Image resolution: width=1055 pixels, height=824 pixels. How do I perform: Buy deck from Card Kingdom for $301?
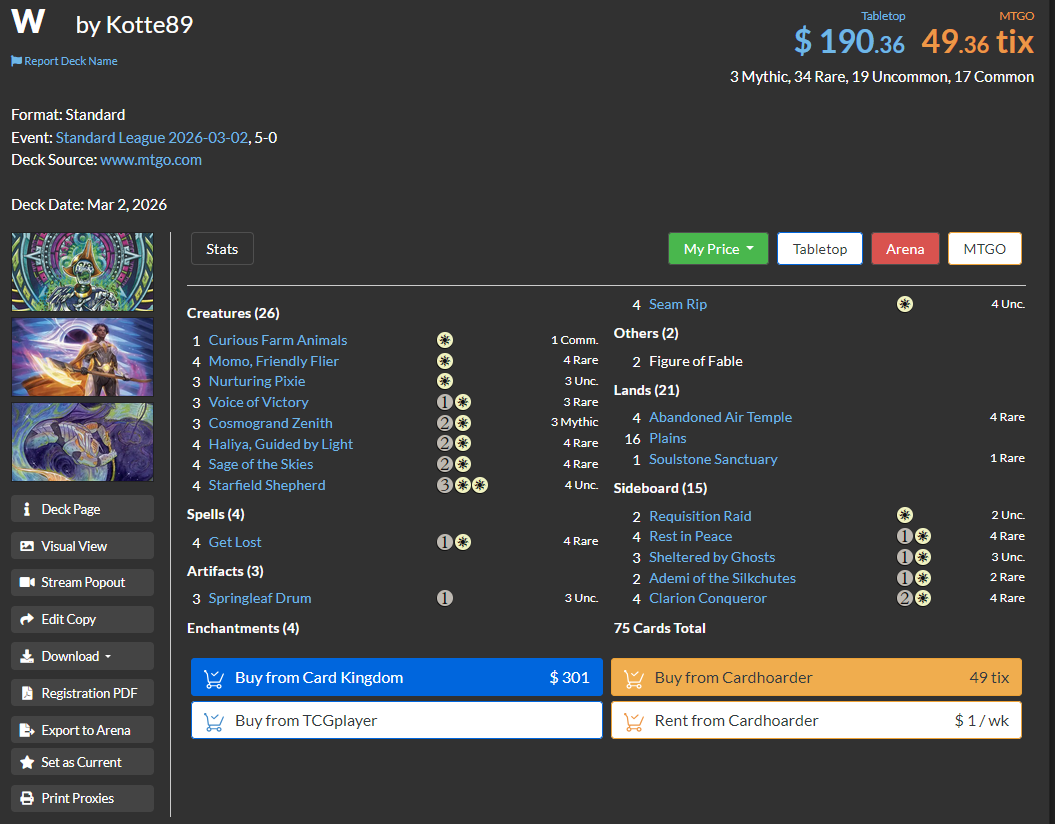tap(397, 677)
